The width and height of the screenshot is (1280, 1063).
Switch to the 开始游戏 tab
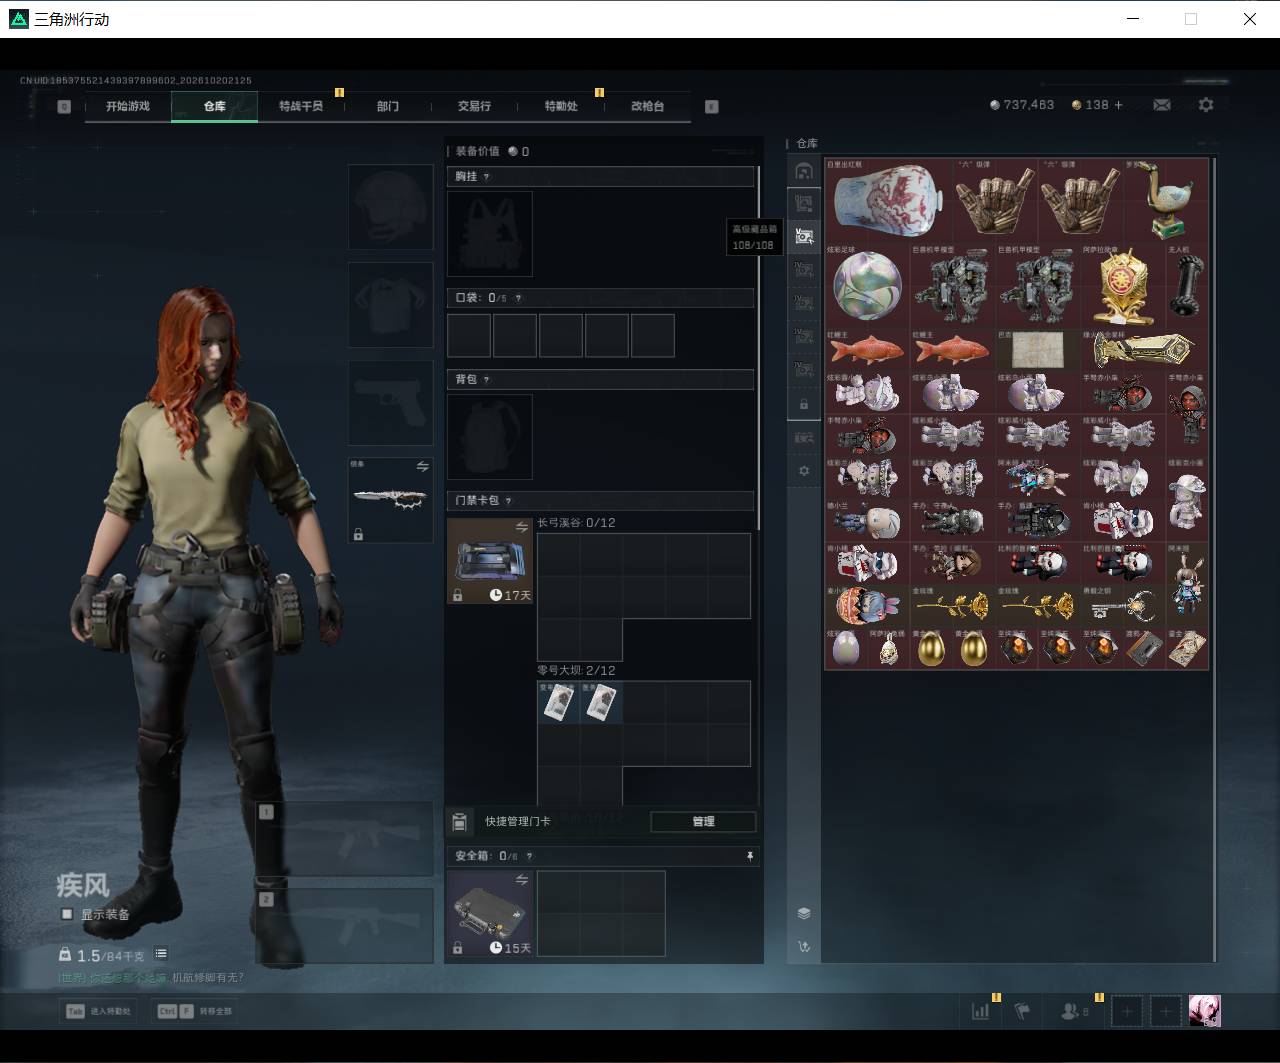pos(128,106)
